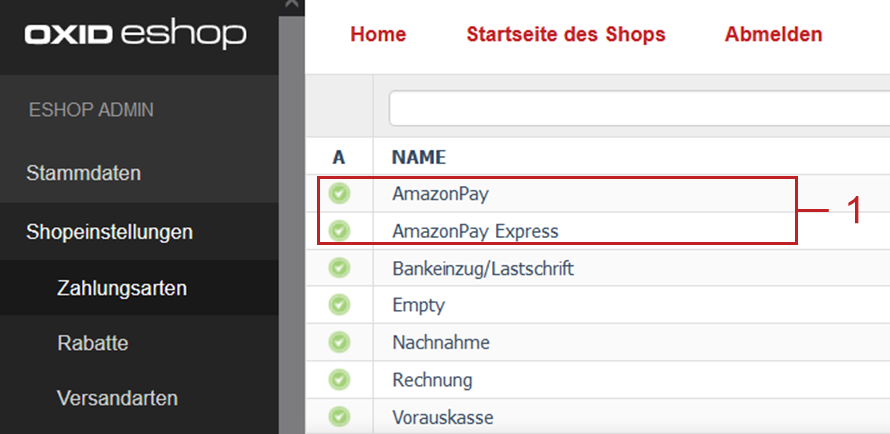Click the OXID eShop logo
The image size is (890, 434).
(x=135, y=36)
